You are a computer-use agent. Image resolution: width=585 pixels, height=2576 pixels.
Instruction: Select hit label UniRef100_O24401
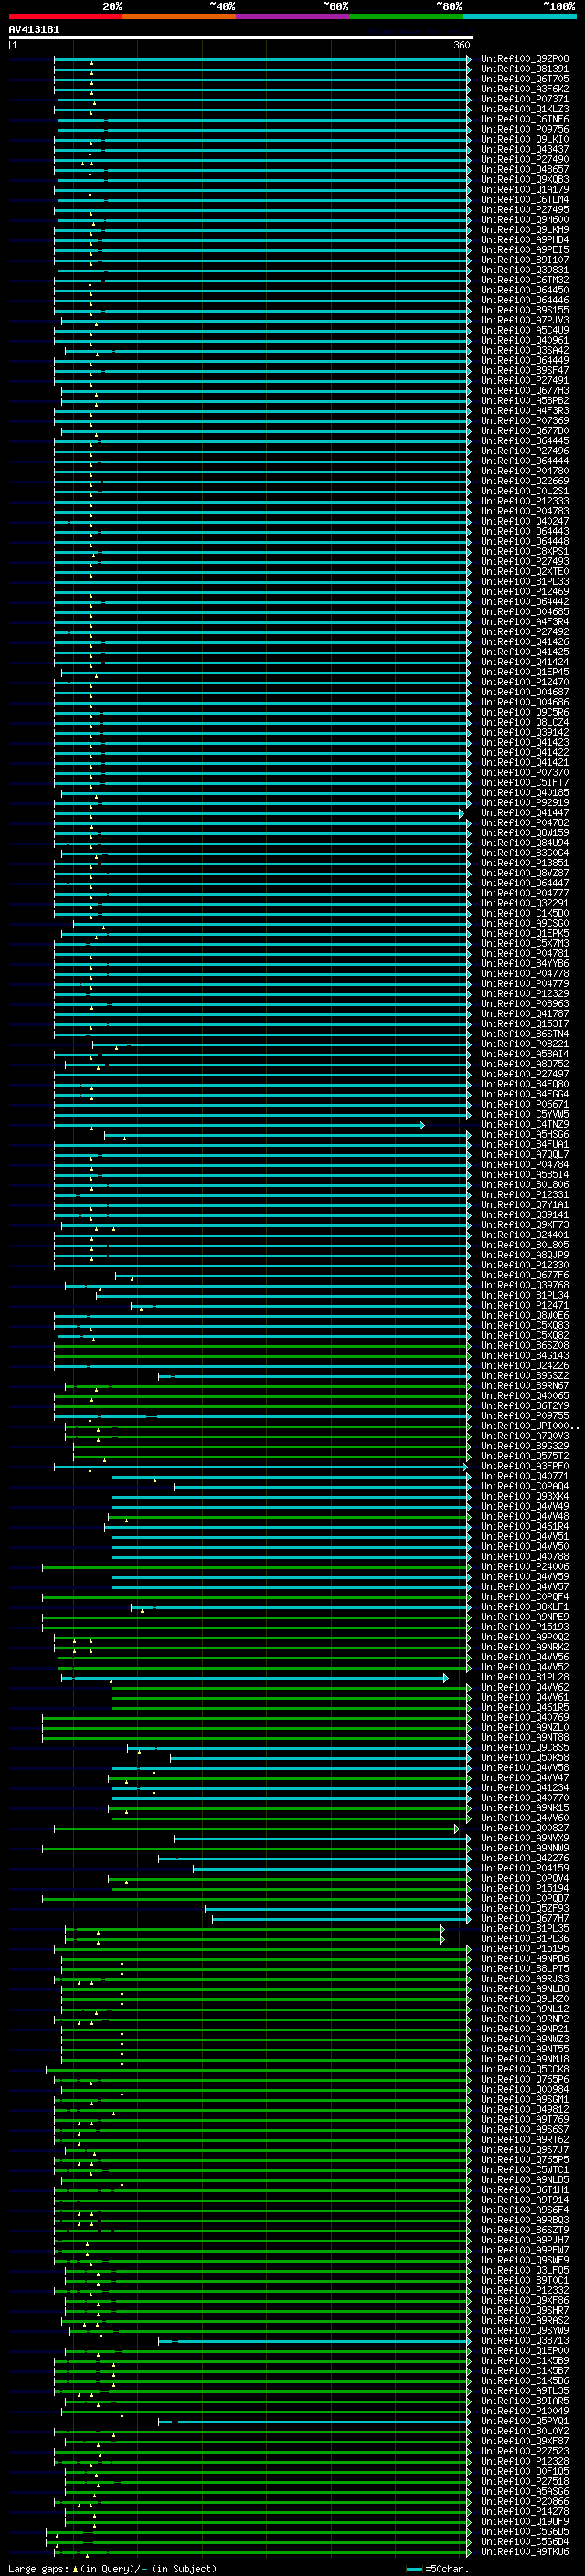tap(525, 1235)
